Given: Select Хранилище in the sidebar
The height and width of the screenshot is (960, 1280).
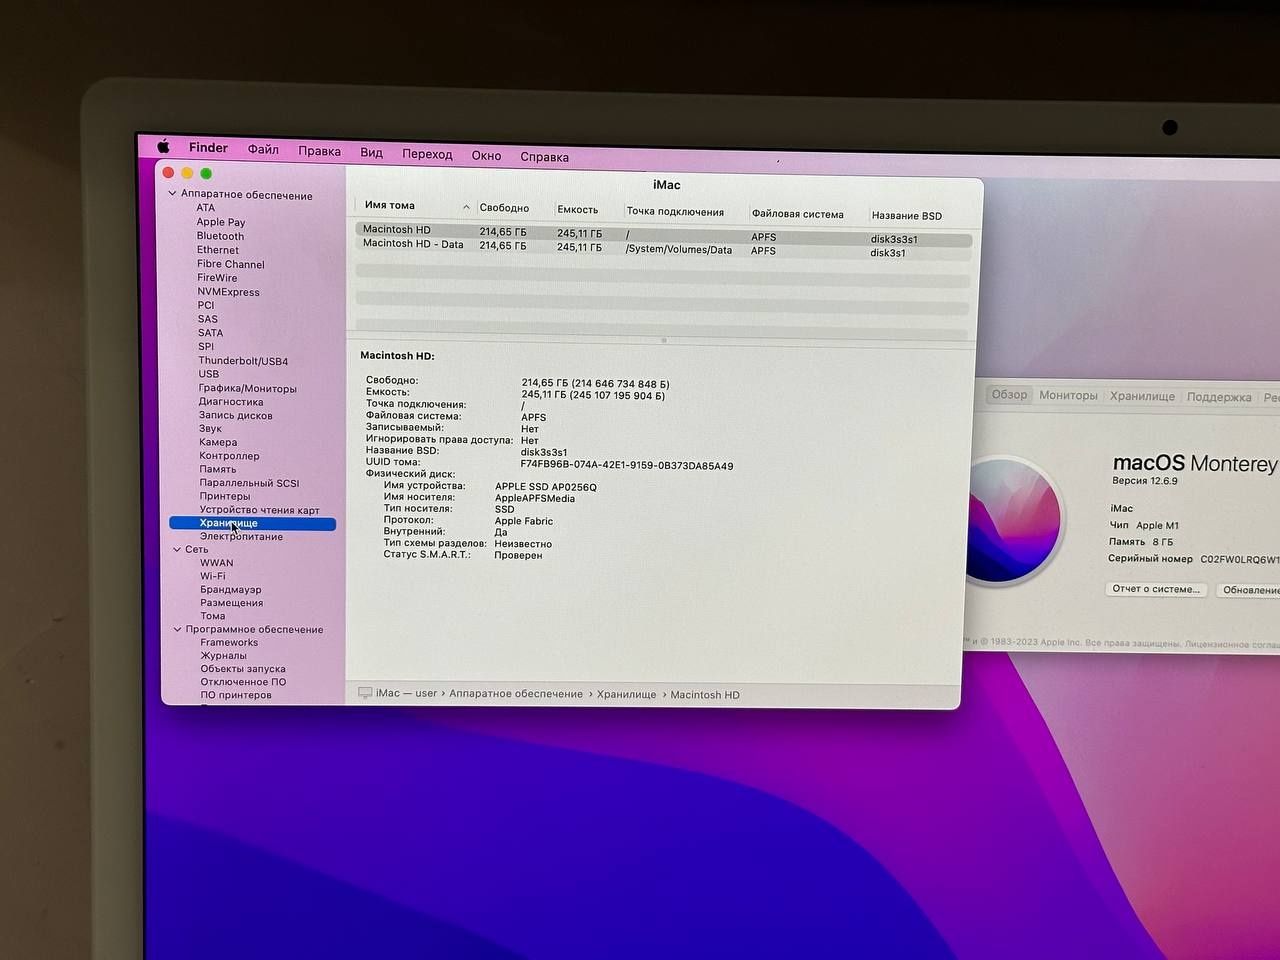Looking at the screenshot, I should (x=253, y=523).
